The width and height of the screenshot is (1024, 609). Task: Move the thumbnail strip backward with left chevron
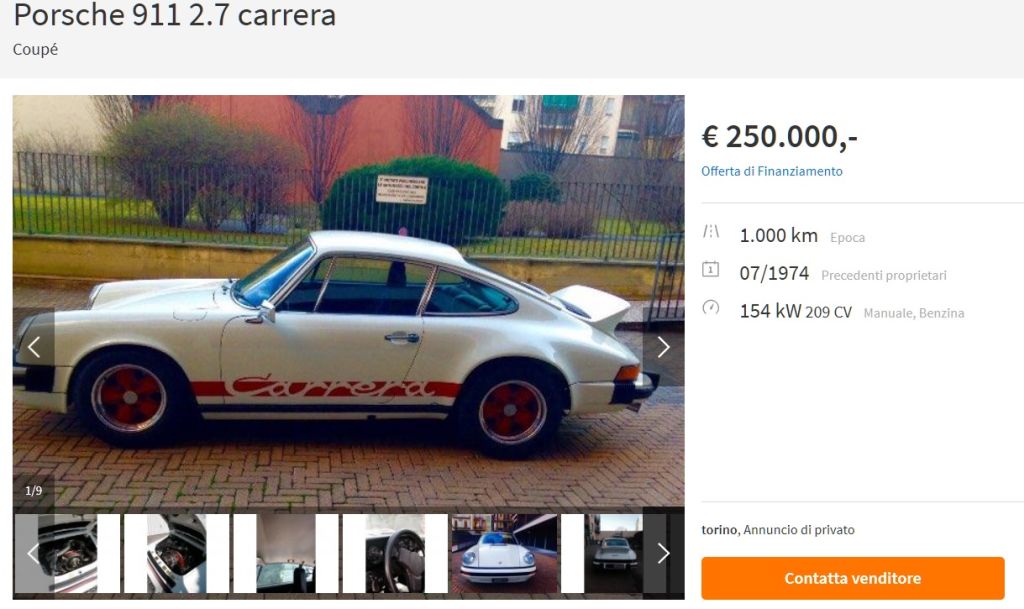tap(33, 553)
